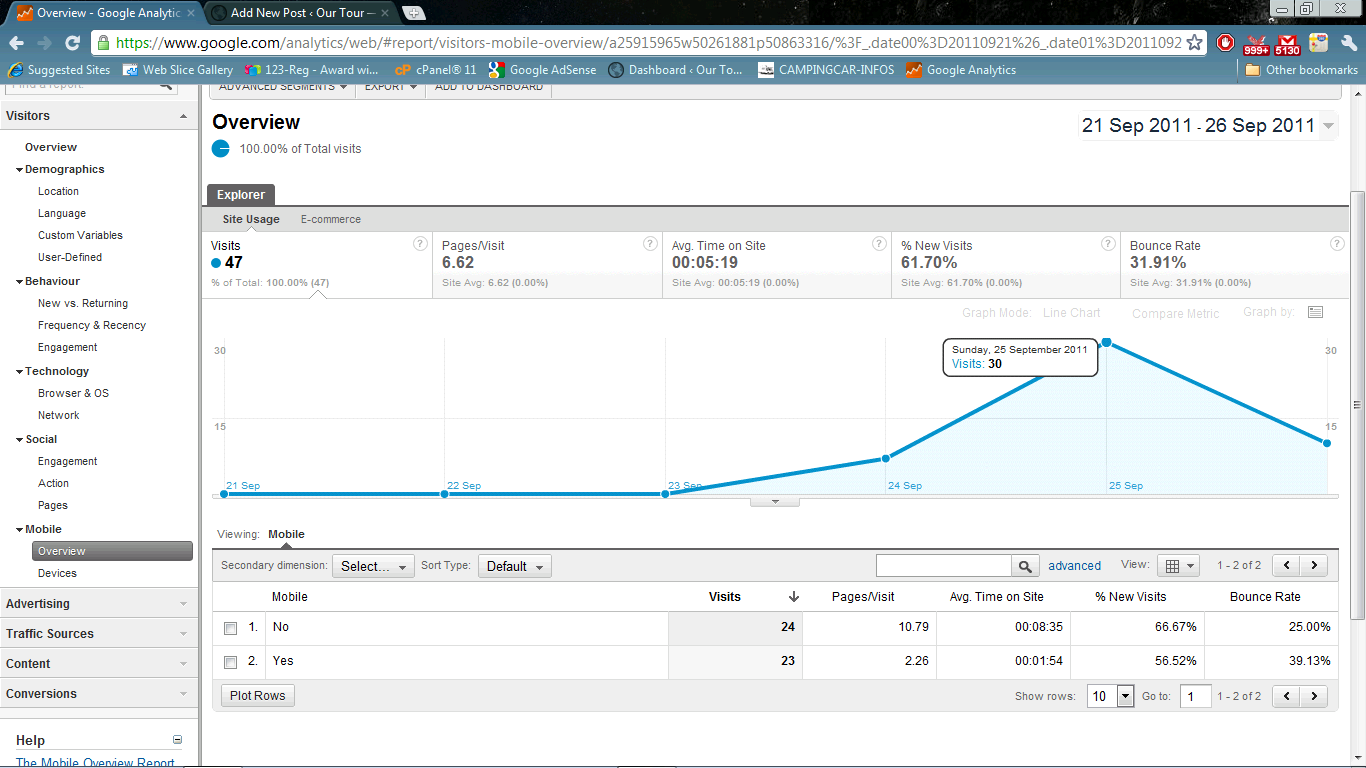Click the AdBlock stop-sign icon in the toolbar
The image size is (1366, 768).
pos(1225,43)
